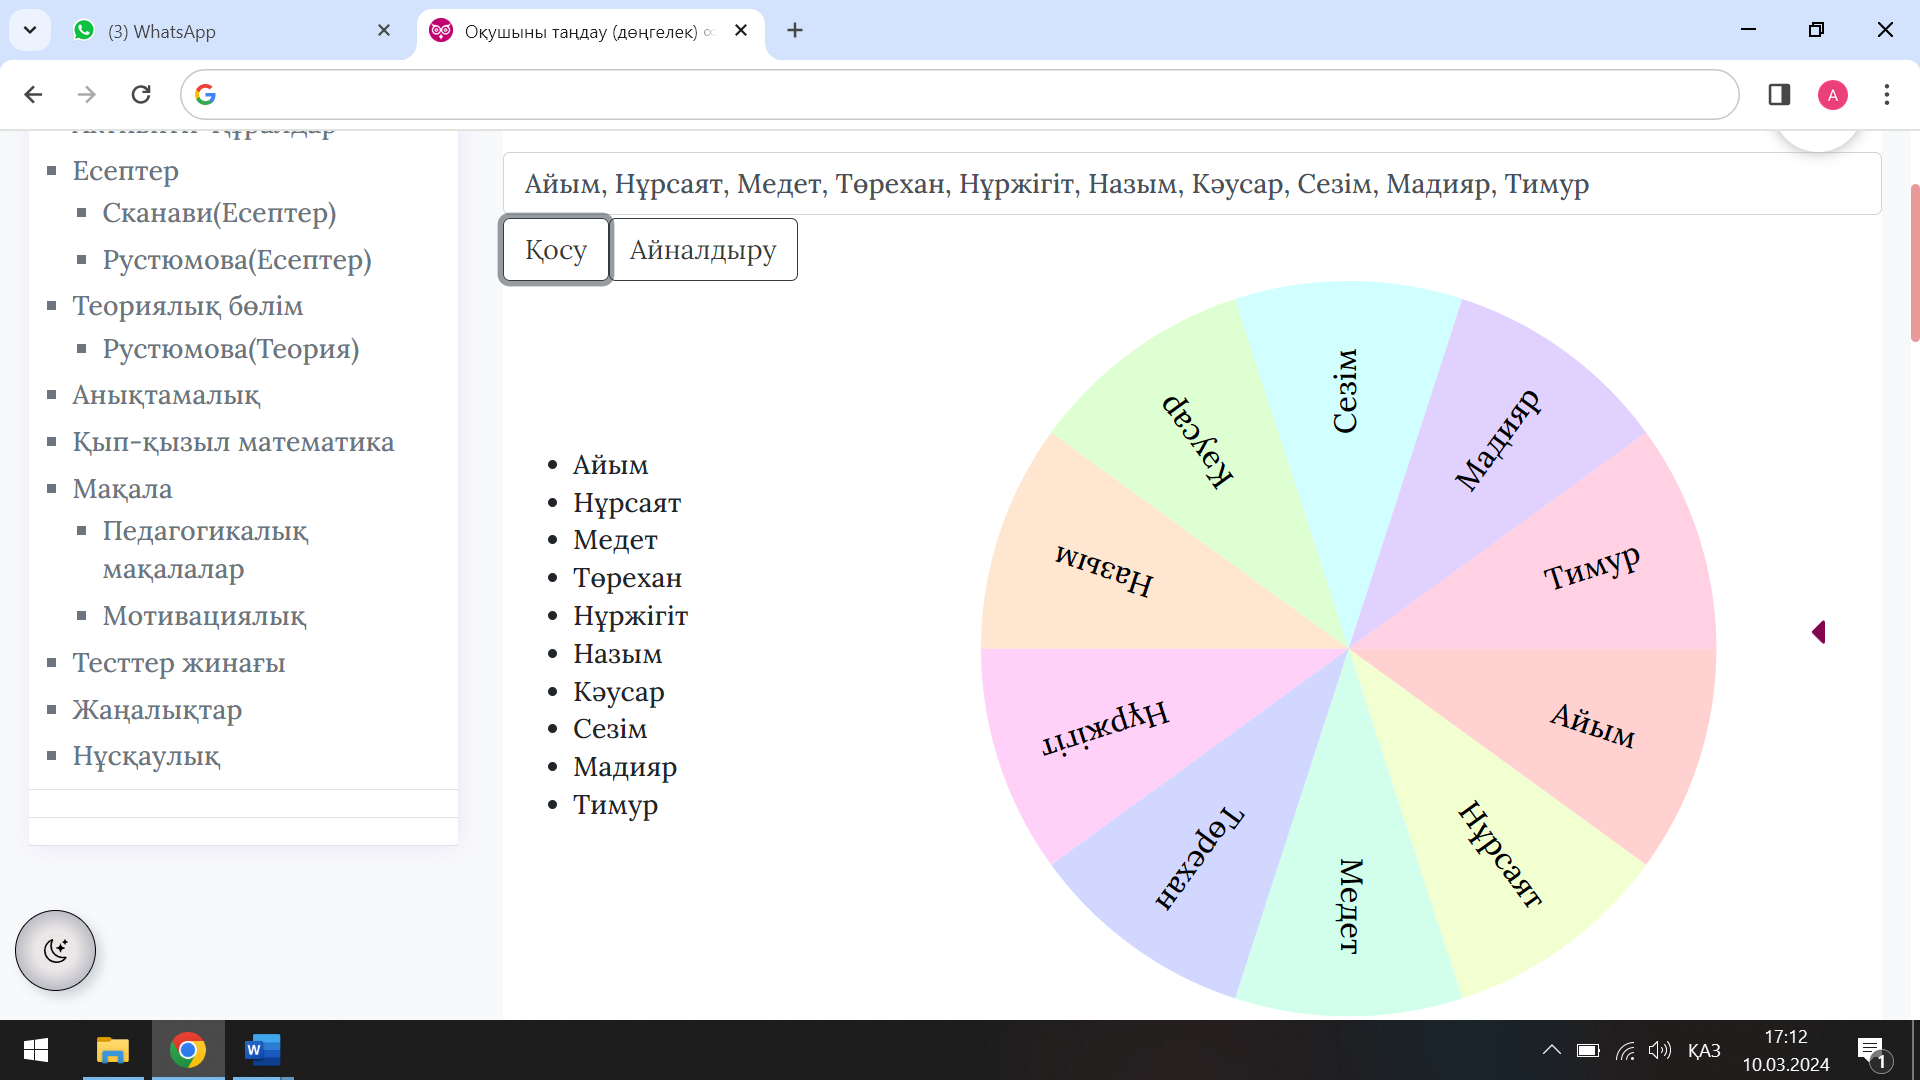
Task: Go back to previous page
Action: tap(33, 95)
